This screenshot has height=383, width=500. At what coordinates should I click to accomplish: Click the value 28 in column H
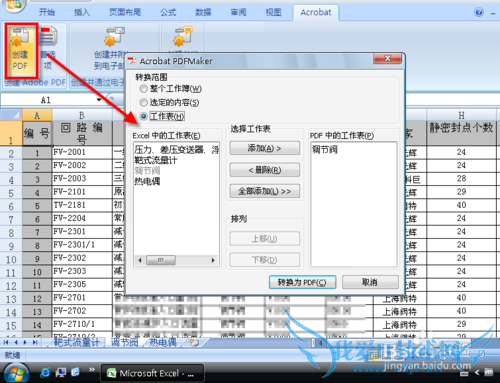(x=461, y=179)
